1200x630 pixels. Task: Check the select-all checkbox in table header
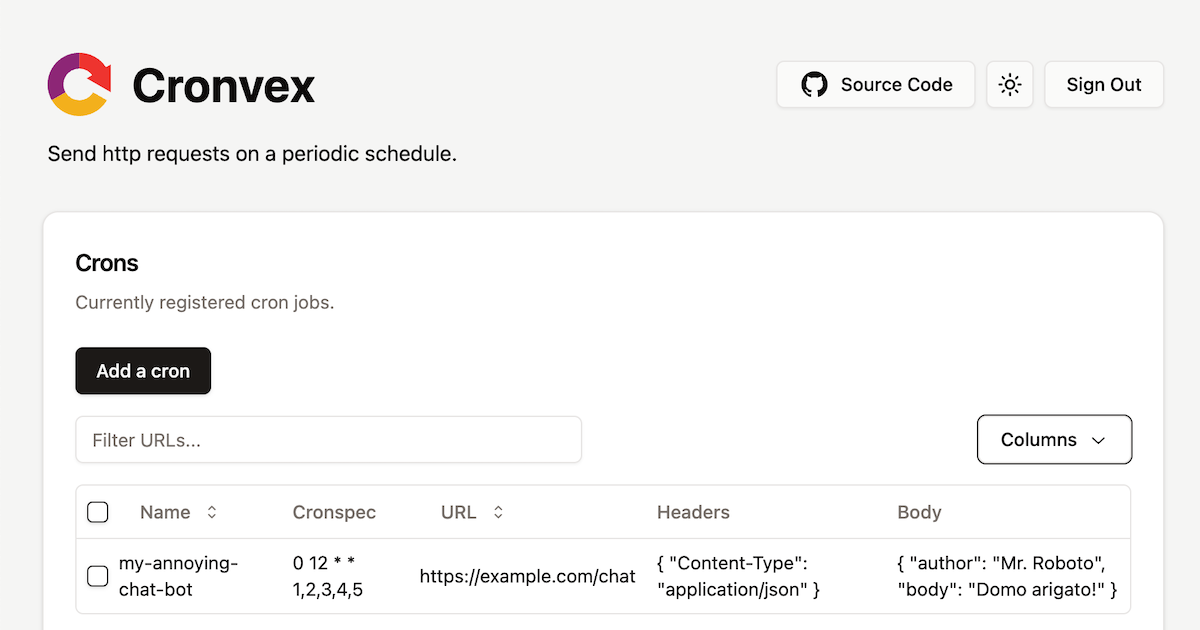point(98,512)
